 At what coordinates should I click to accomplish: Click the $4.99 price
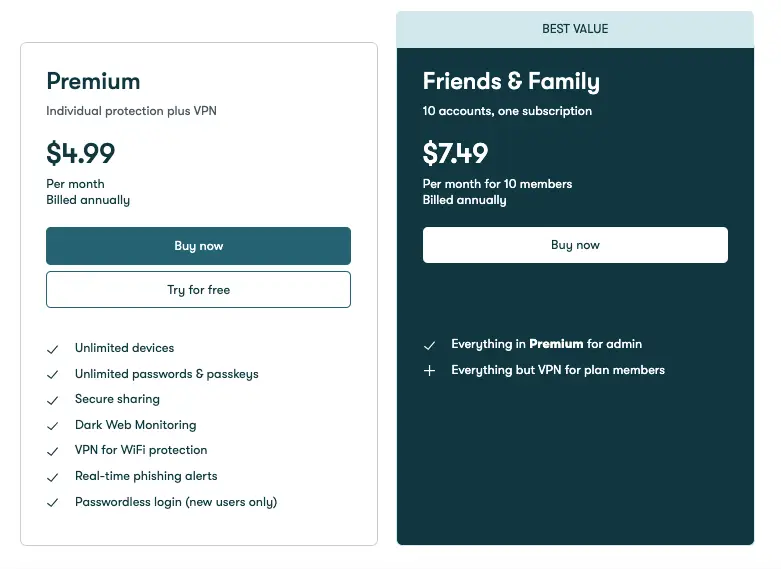pyautogui.click(x=81, y=153)
